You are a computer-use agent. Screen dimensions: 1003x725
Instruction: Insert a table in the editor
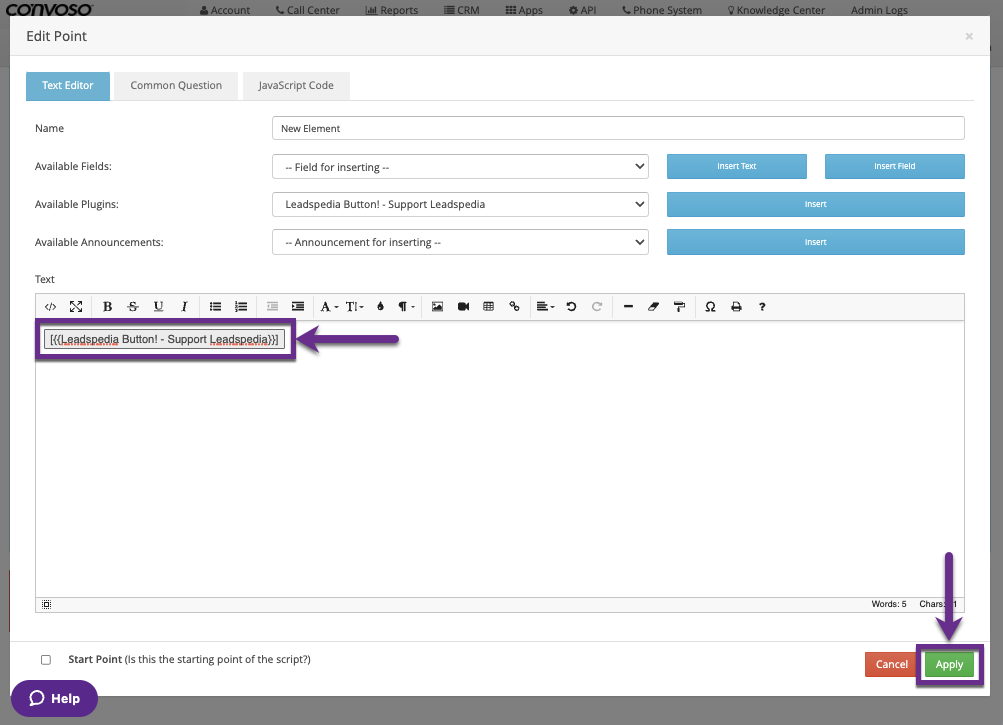tap(489, 307)
